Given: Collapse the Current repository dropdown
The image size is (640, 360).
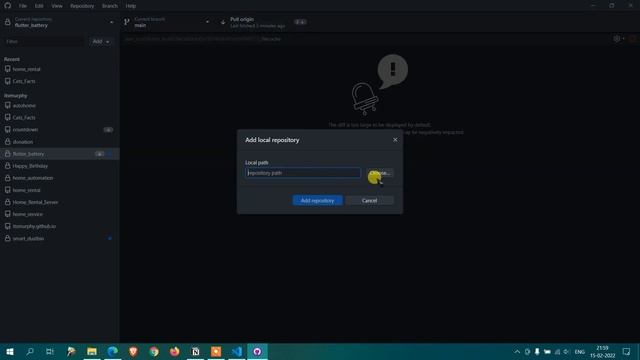Looking at the screenshot, I should [x=60, y=22].
